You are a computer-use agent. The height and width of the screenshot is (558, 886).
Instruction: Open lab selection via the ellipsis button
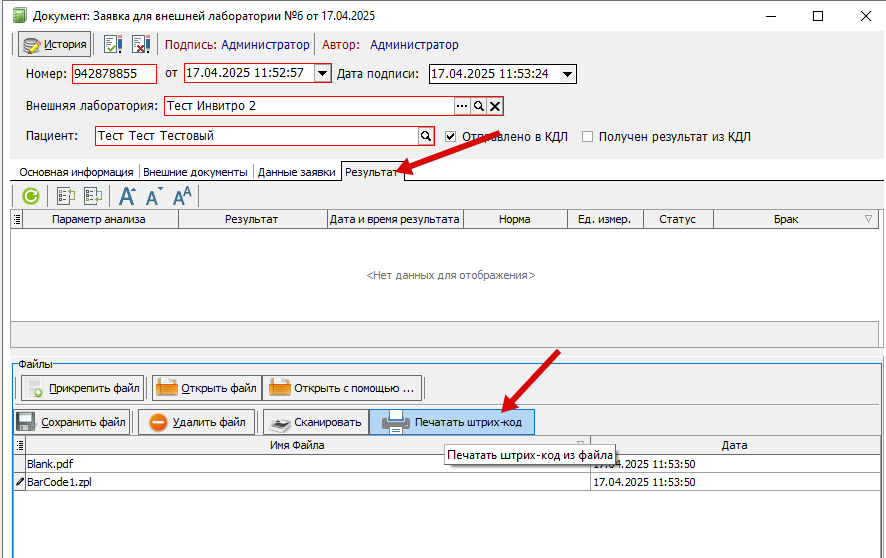[x=462, y=106]
